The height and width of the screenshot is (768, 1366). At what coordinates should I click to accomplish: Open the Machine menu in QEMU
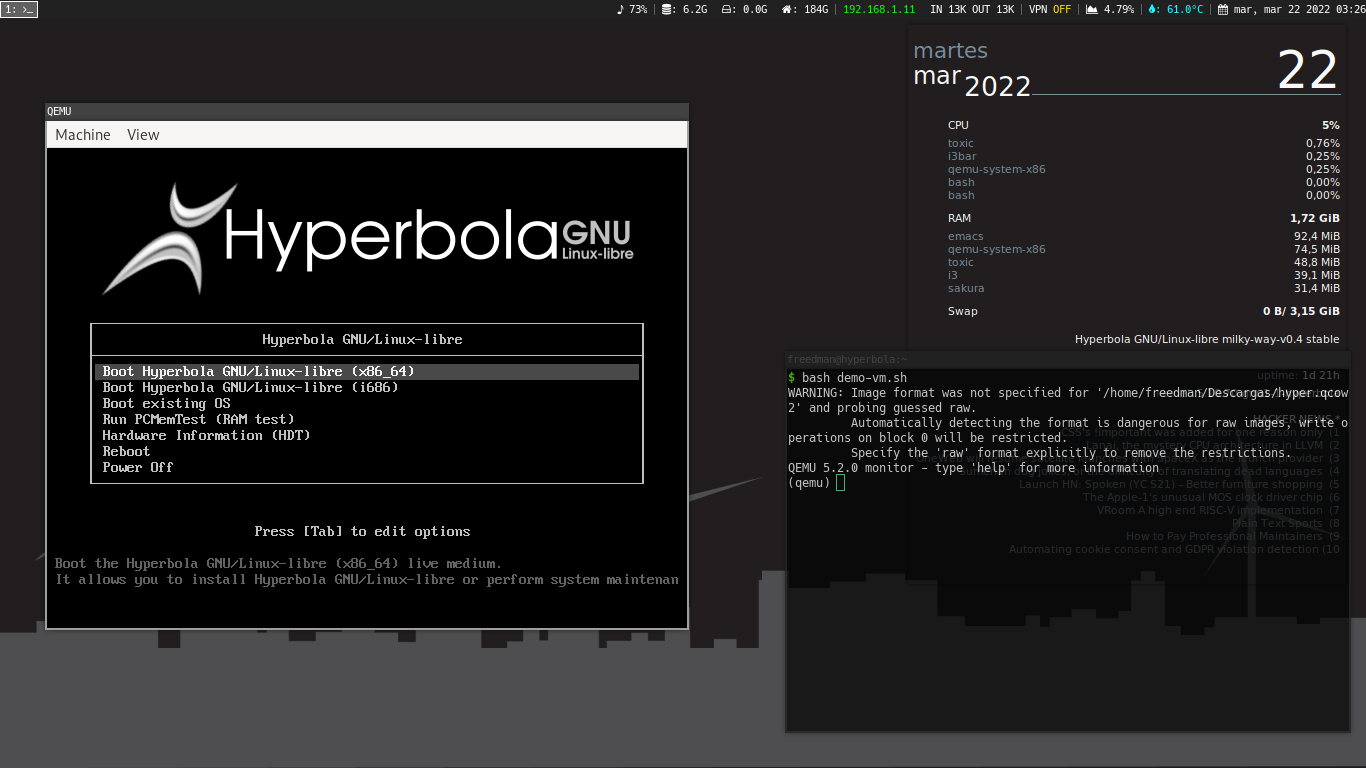pos(83,135)
